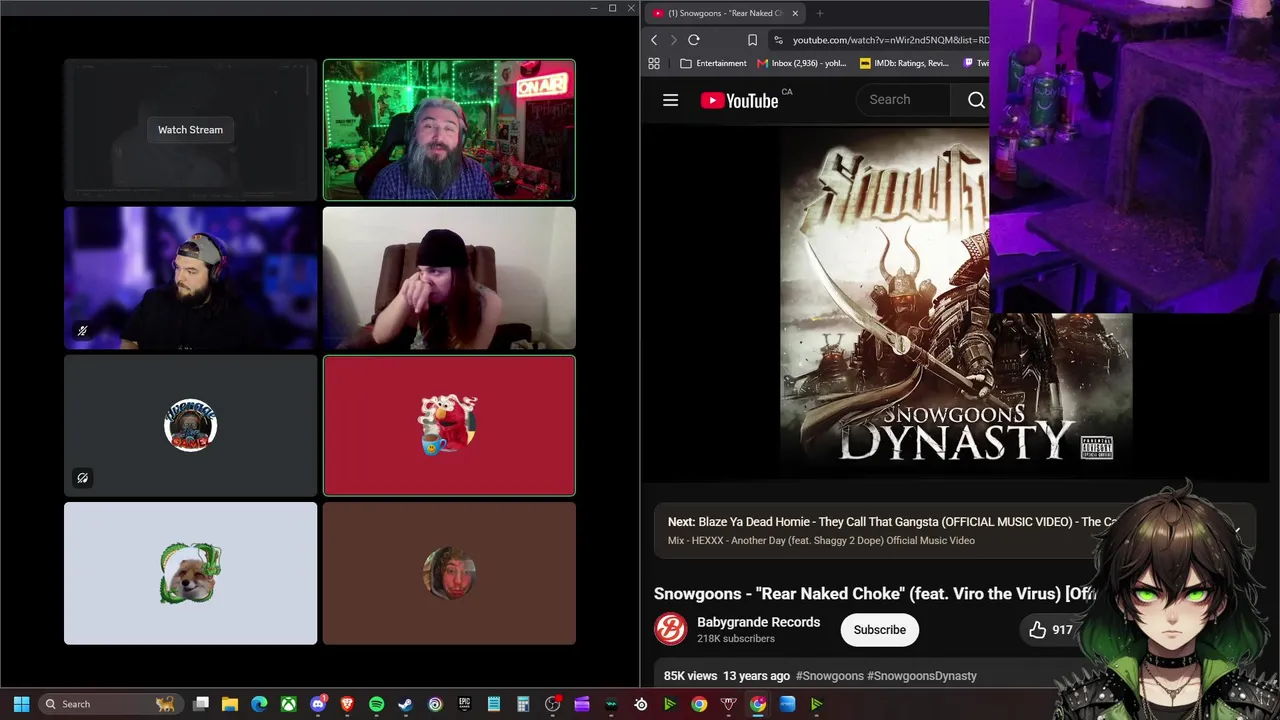Click the Snowgoons "Rear Naked Choke" video title

[876, 594]
